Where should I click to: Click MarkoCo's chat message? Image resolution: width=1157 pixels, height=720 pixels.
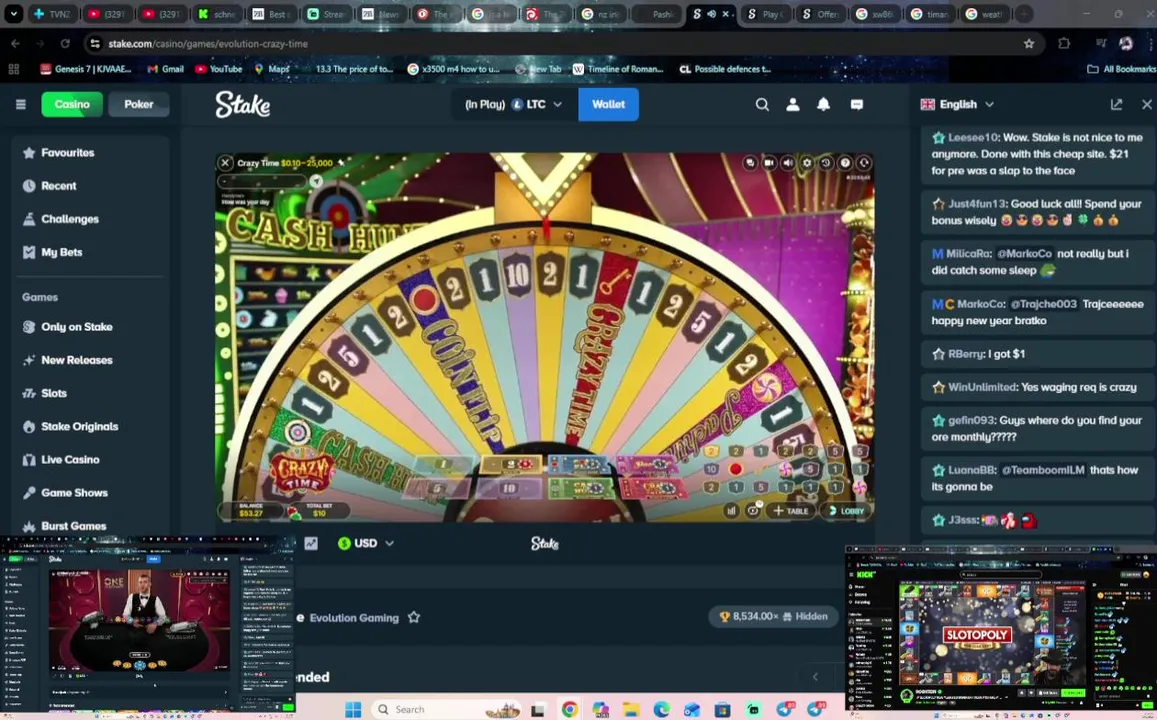(x=1037, y=312)
